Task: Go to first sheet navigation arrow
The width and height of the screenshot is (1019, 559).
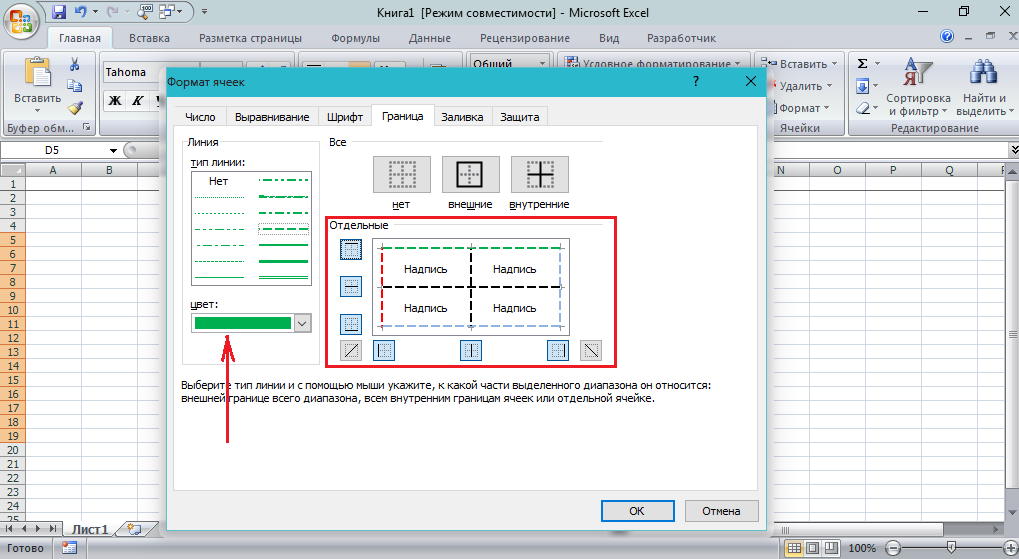Action: tap(10, 528)
